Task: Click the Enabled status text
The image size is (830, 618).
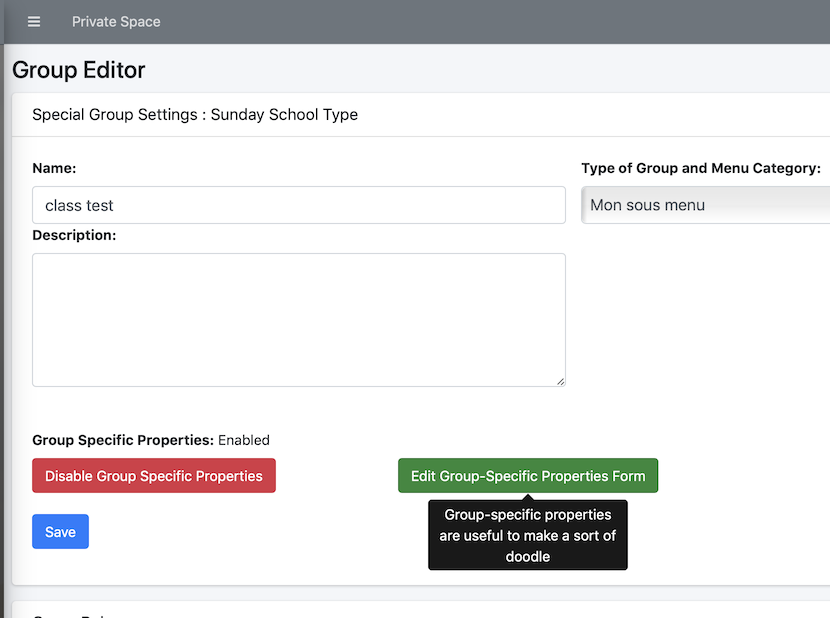Action: click(x=244, y=440)
